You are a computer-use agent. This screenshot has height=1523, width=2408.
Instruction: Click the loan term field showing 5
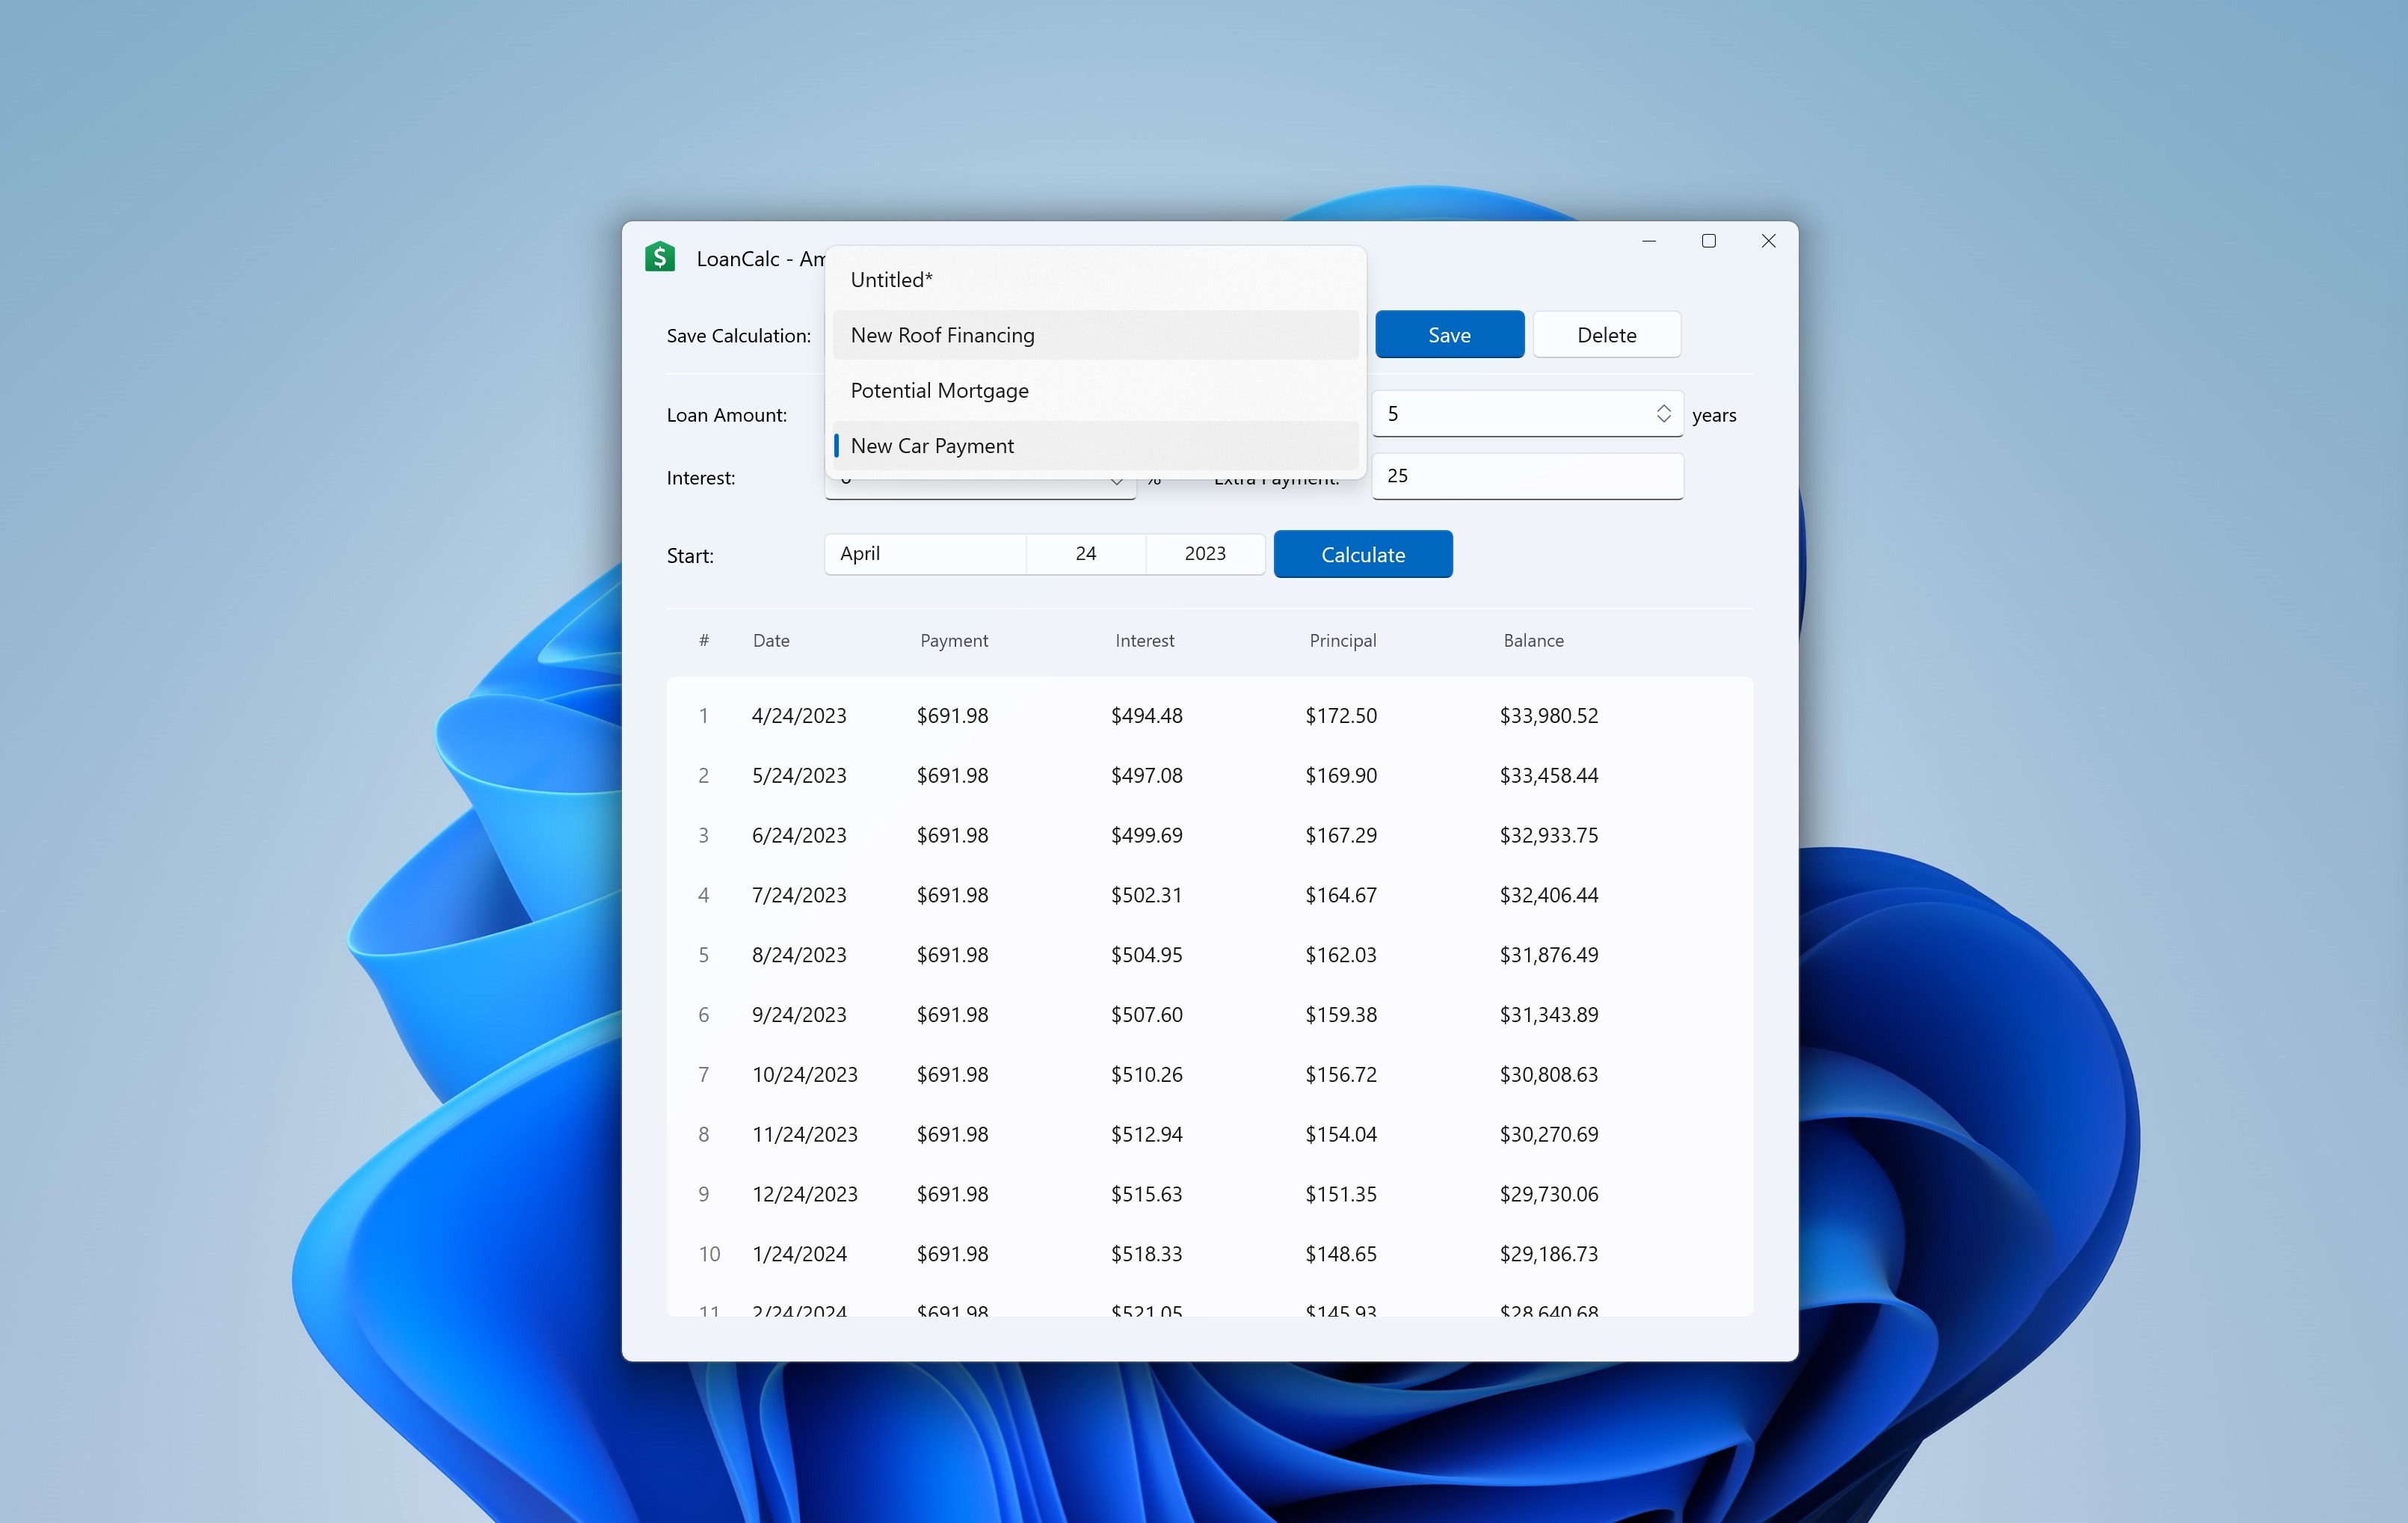click(x=1510, y=414)
